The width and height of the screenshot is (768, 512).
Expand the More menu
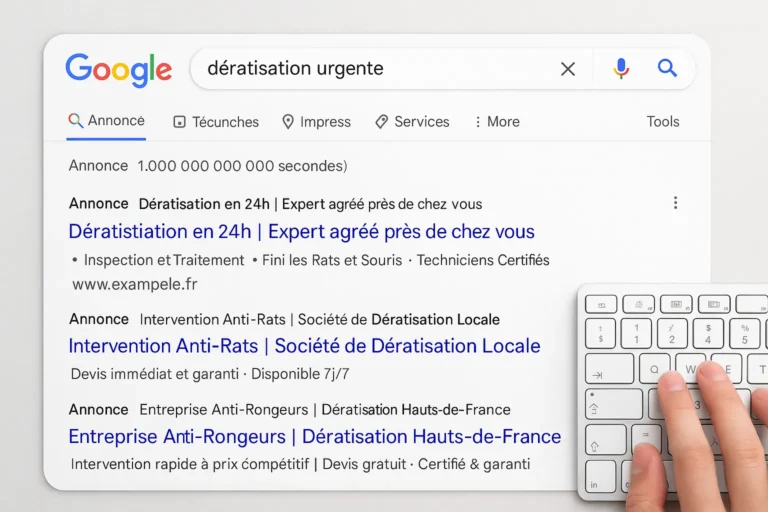(497, 122)
